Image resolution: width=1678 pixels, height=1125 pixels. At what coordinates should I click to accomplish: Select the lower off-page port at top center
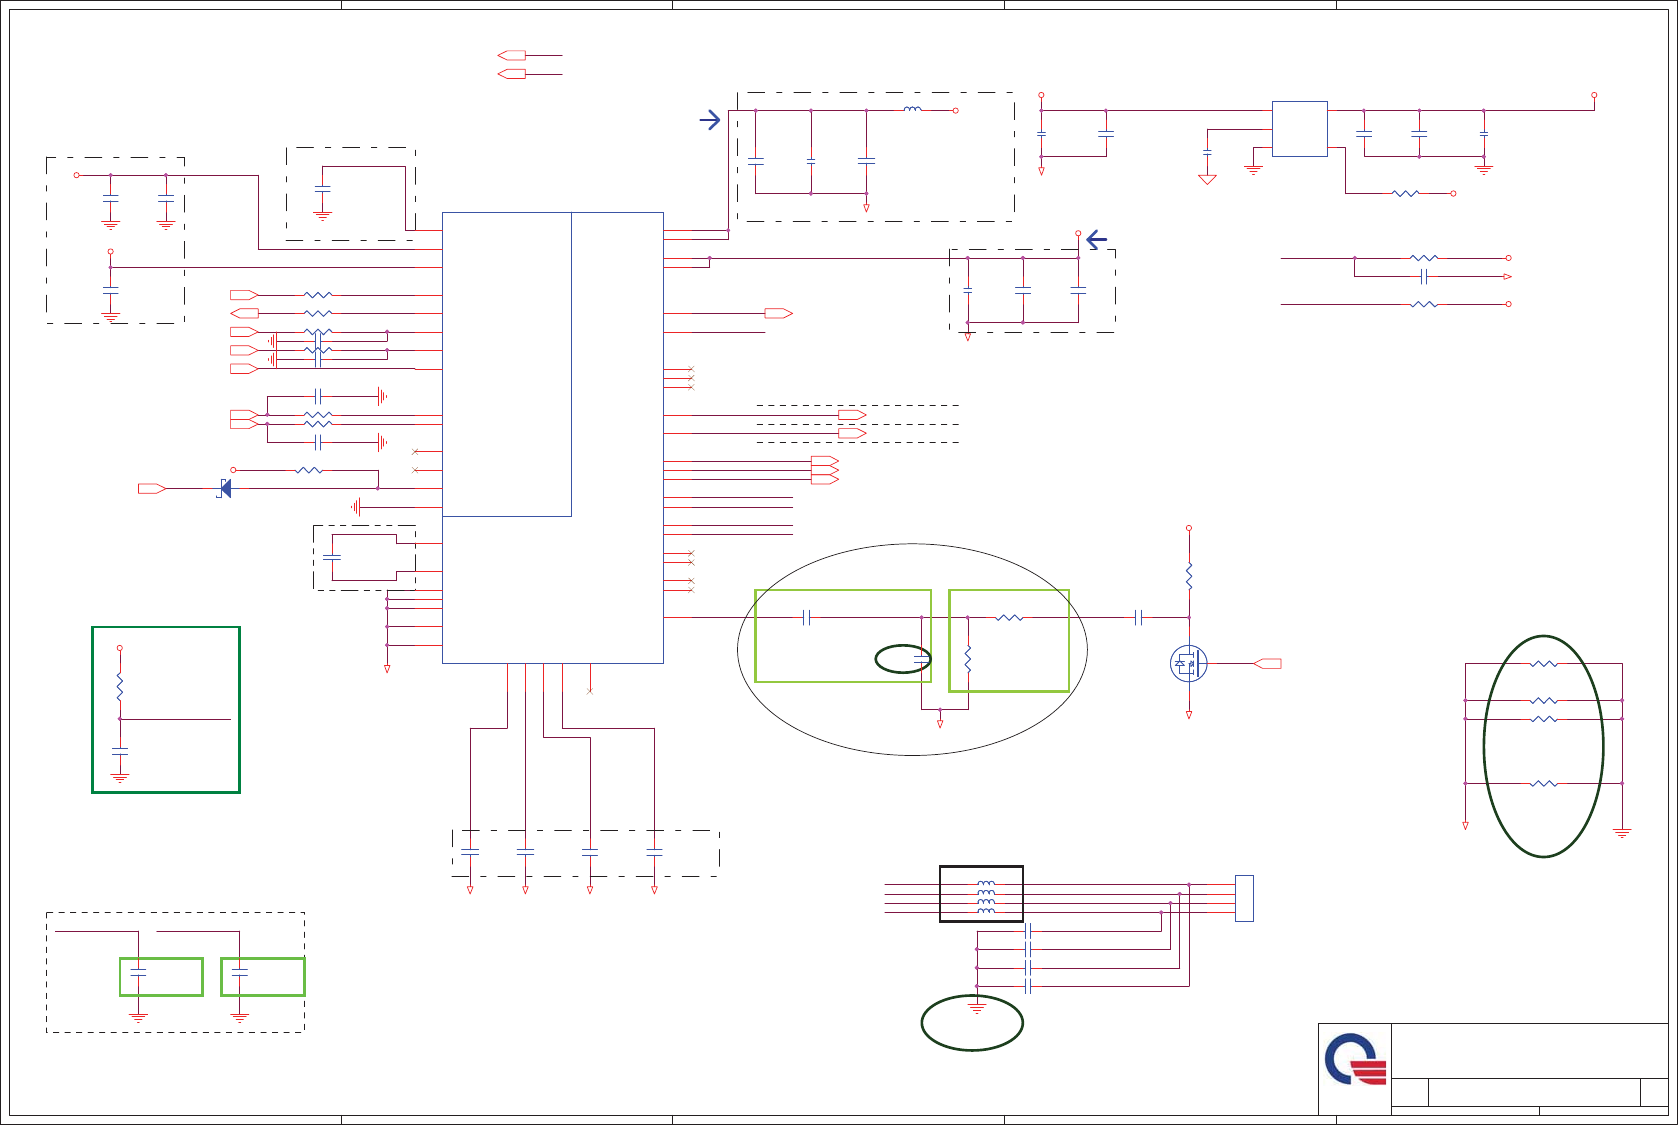coord(511,74)
